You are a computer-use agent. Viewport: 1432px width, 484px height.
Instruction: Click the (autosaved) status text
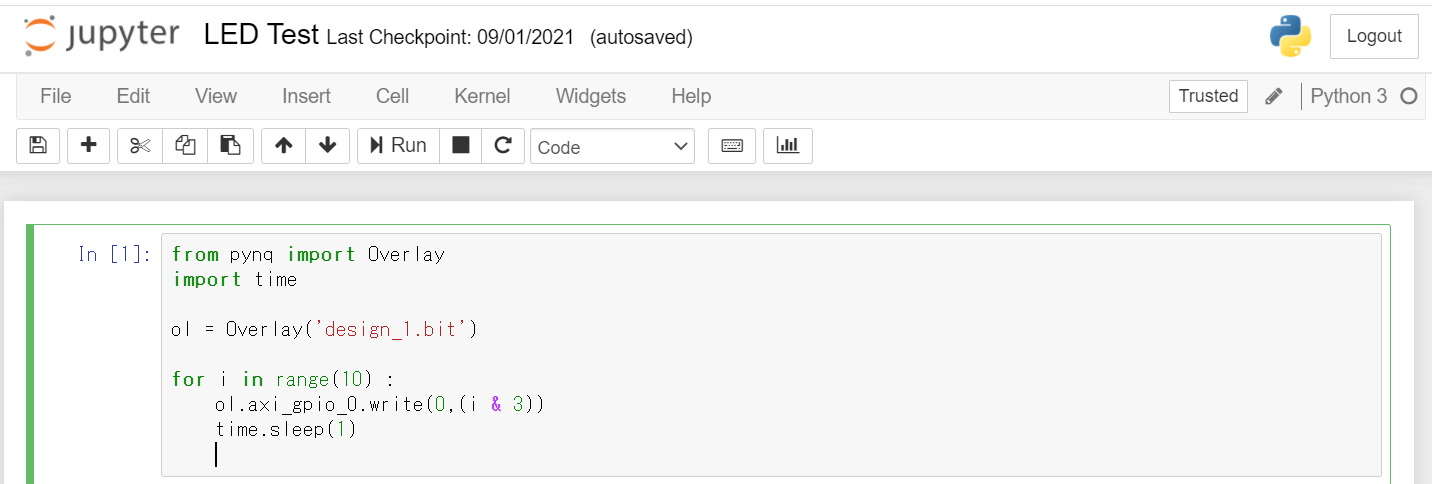pyautogui.click(x=641, y=37)
